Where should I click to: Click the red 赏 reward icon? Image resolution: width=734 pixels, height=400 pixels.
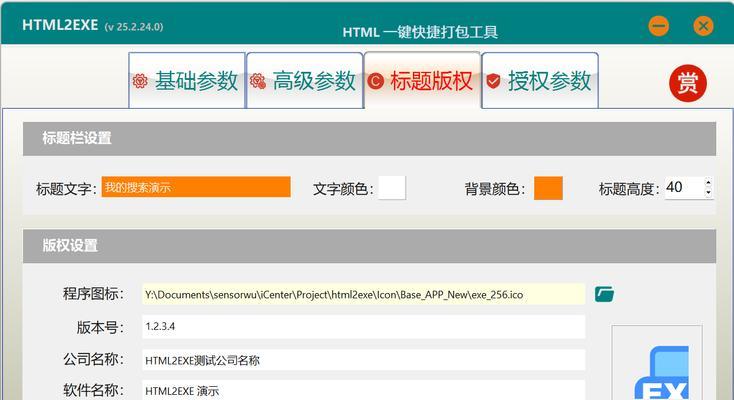click(x=687, y=83)
